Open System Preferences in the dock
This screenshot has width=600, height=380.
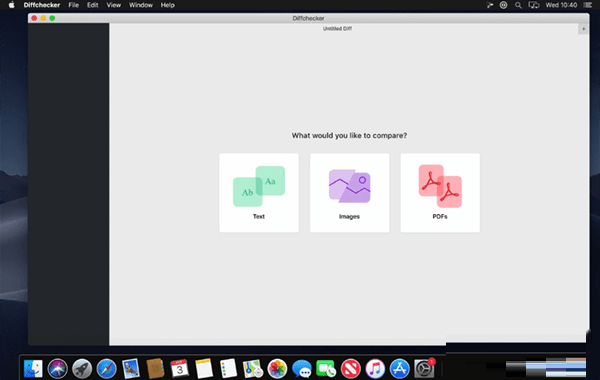click(x=424, y=369)
